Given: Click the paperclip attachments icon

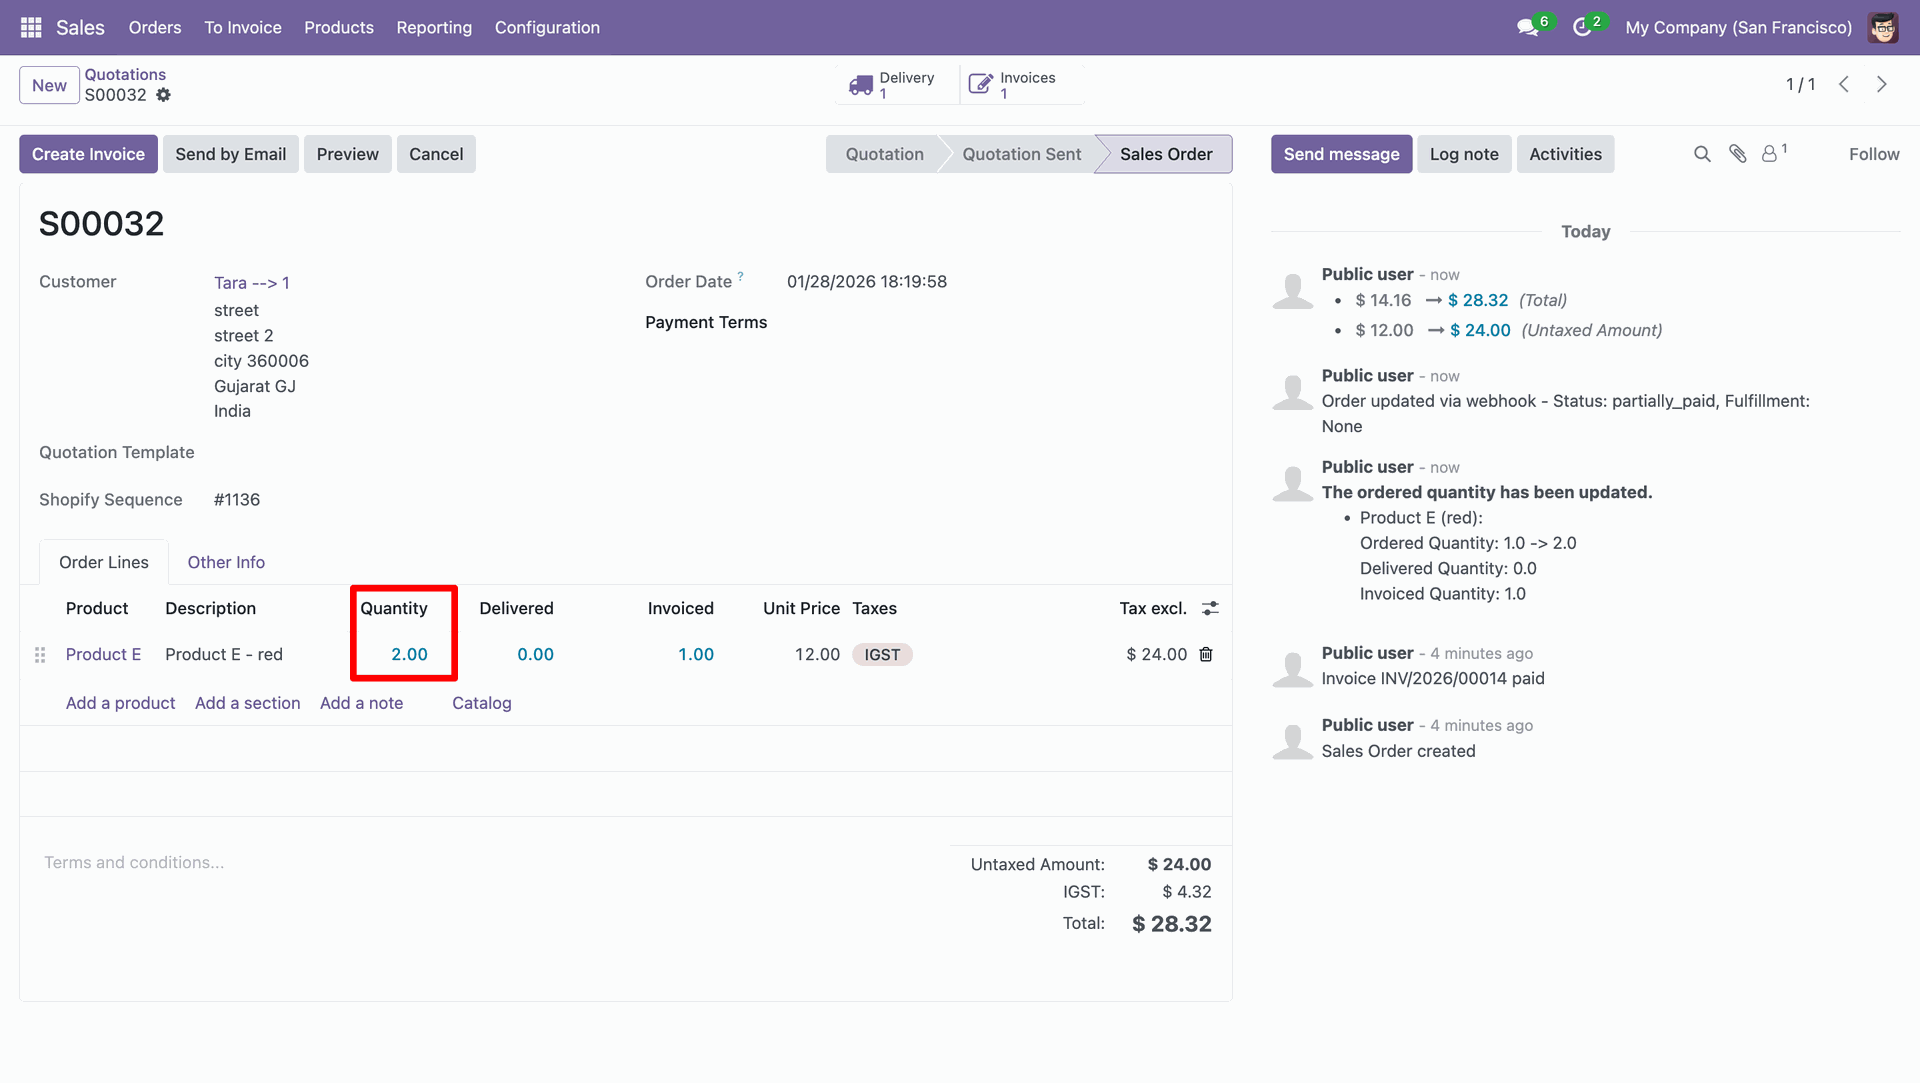Looking at the screenshot, I should tap(1738, 154).
